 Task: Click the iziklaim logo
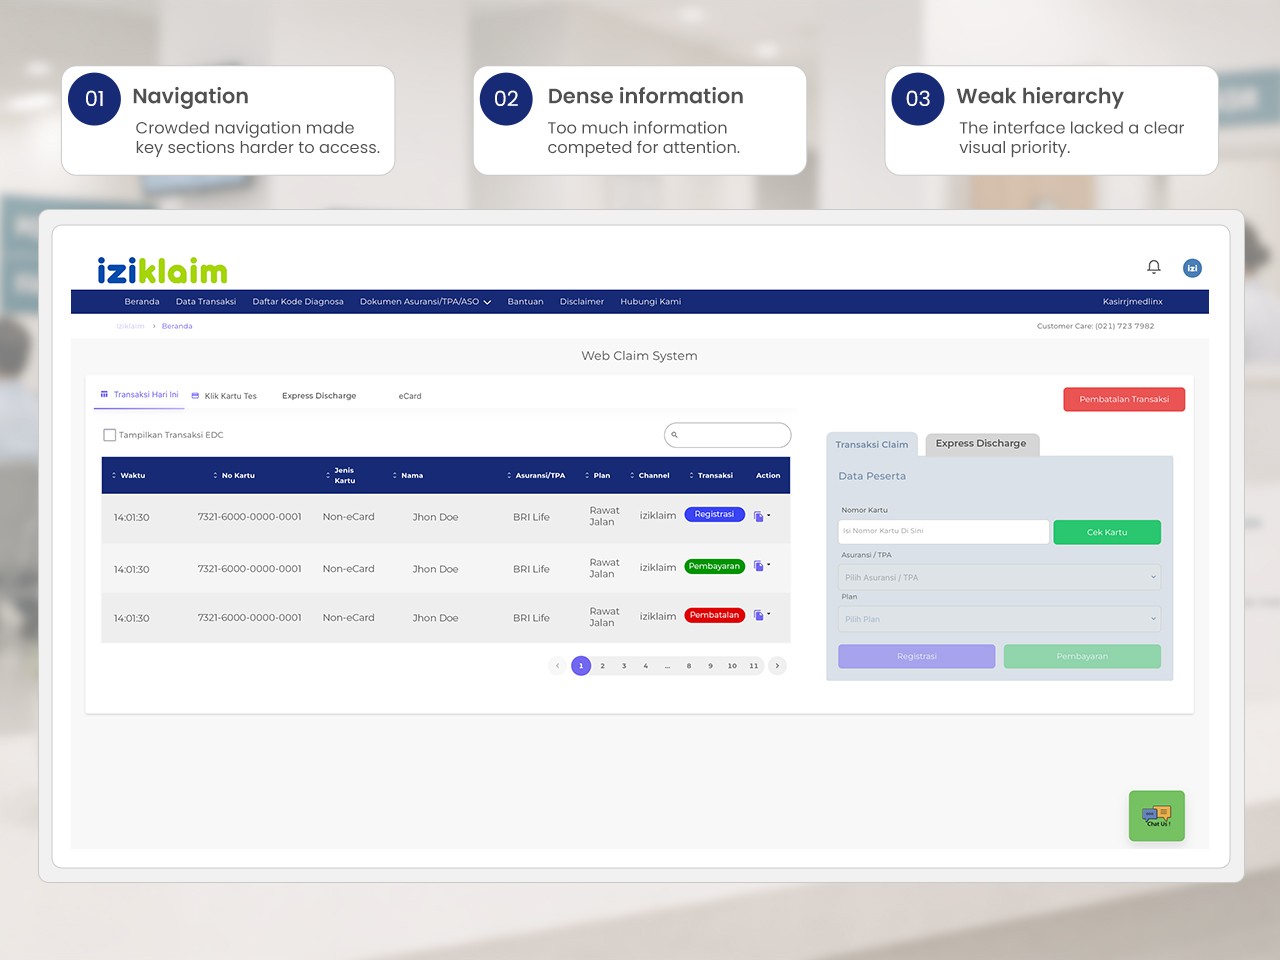[x=162, y=270]
